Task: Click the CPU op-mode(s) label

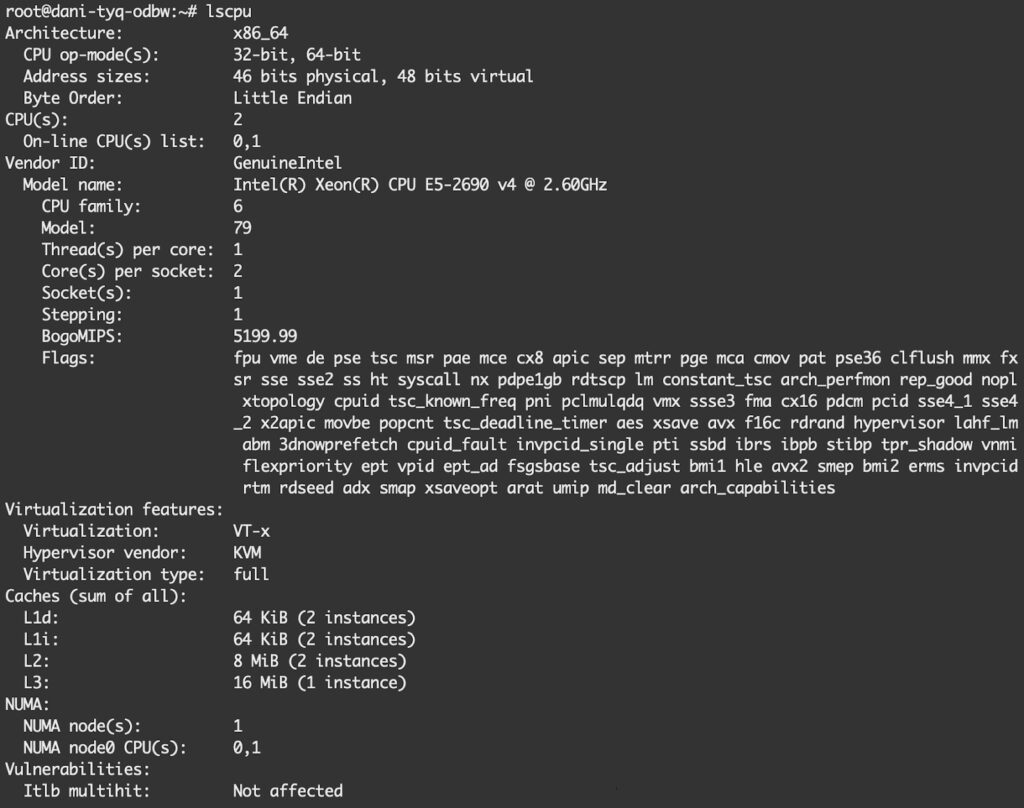Action: pos(91,54)
